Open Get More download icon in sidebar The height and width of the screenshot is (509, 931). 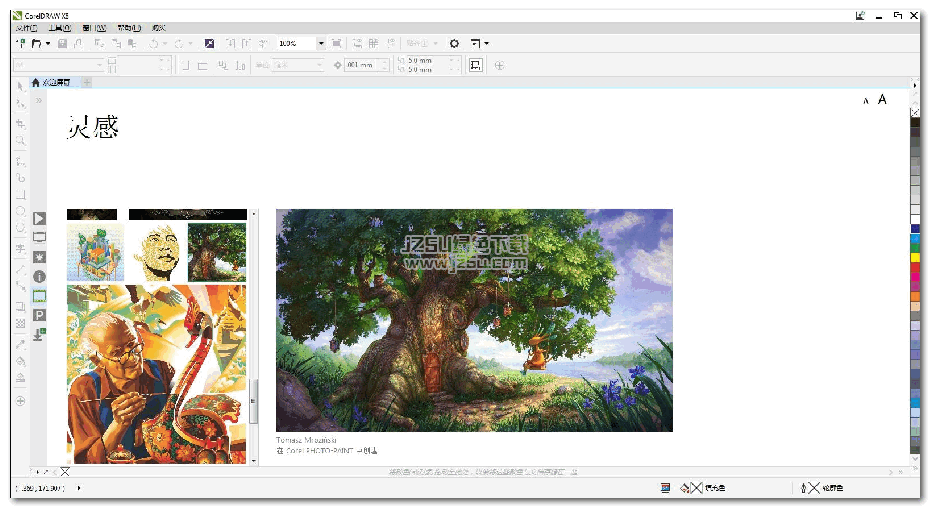point(39,334)
